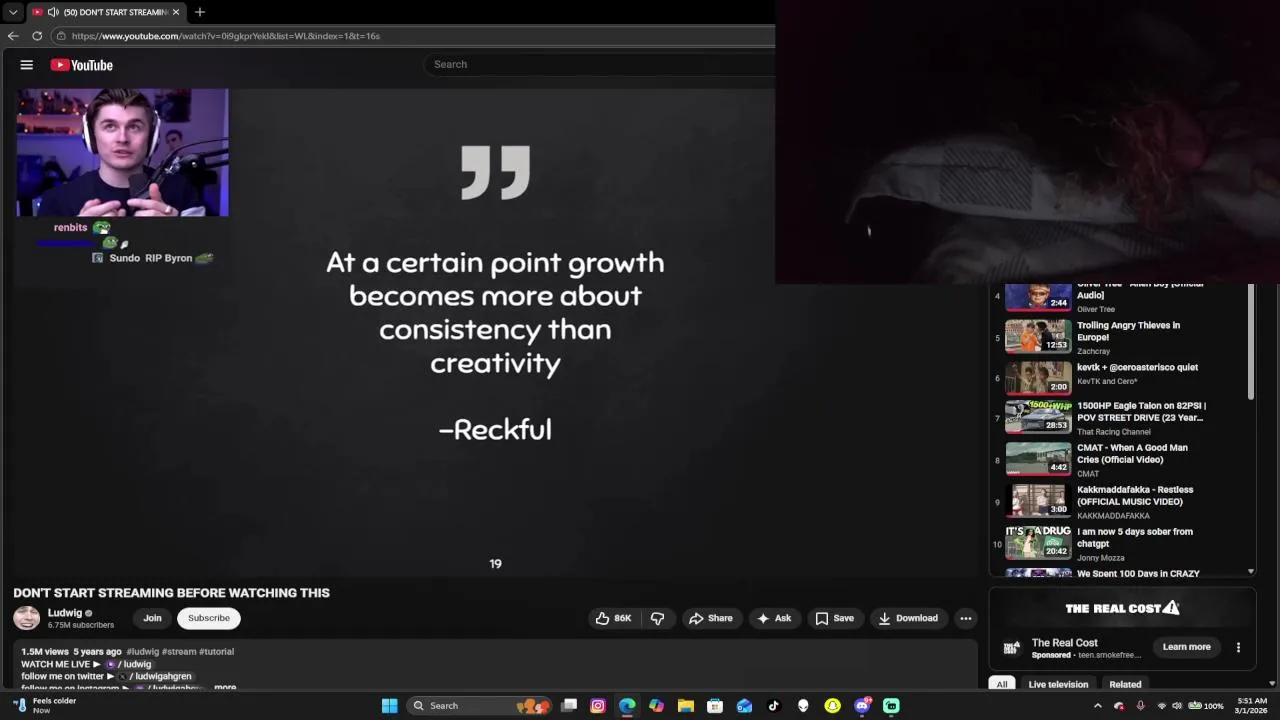Select the All filter chip
Viewport: 1280px width, 720px height.
coord(1001,684)
